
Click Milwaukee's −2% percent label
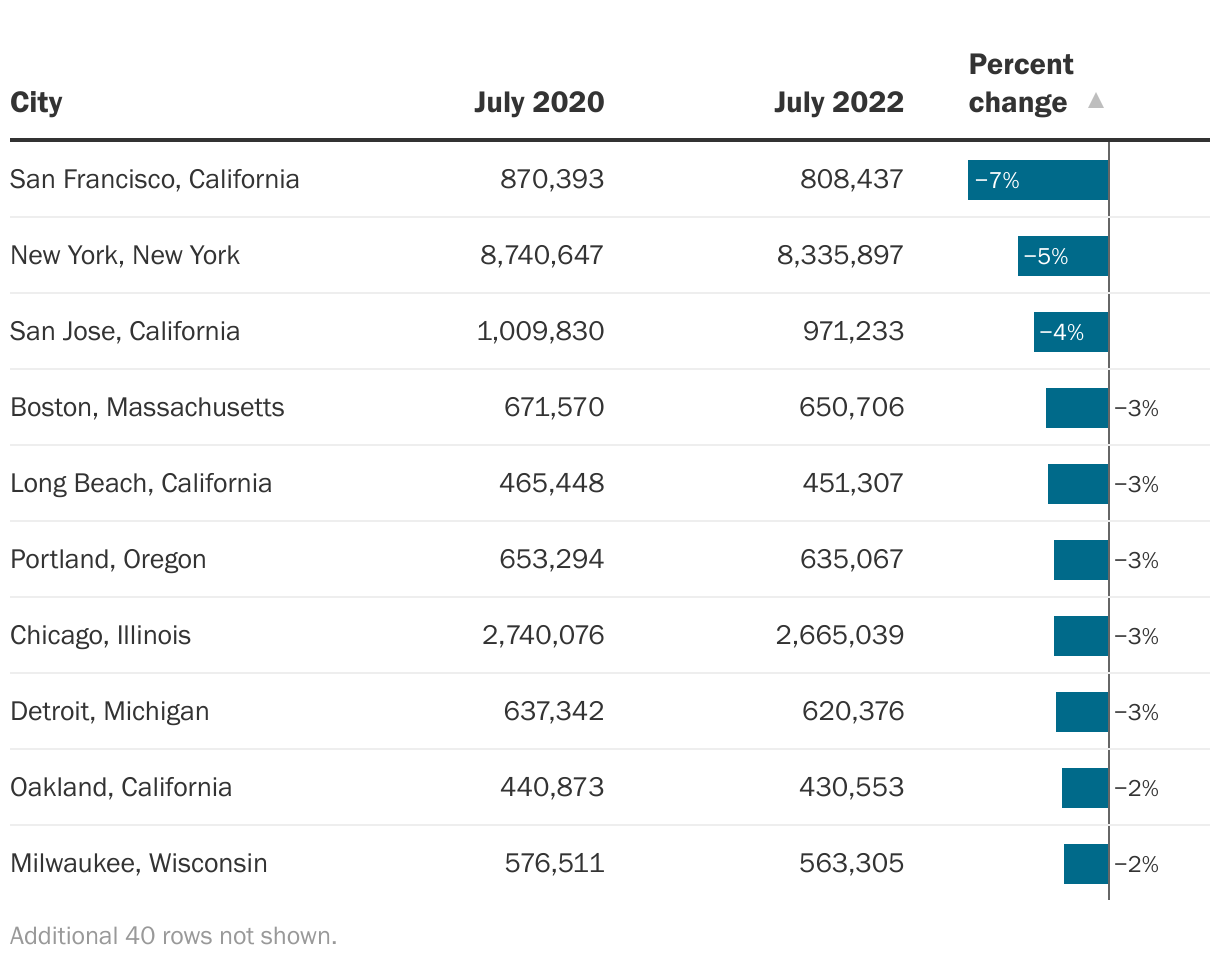point(1136,864)
